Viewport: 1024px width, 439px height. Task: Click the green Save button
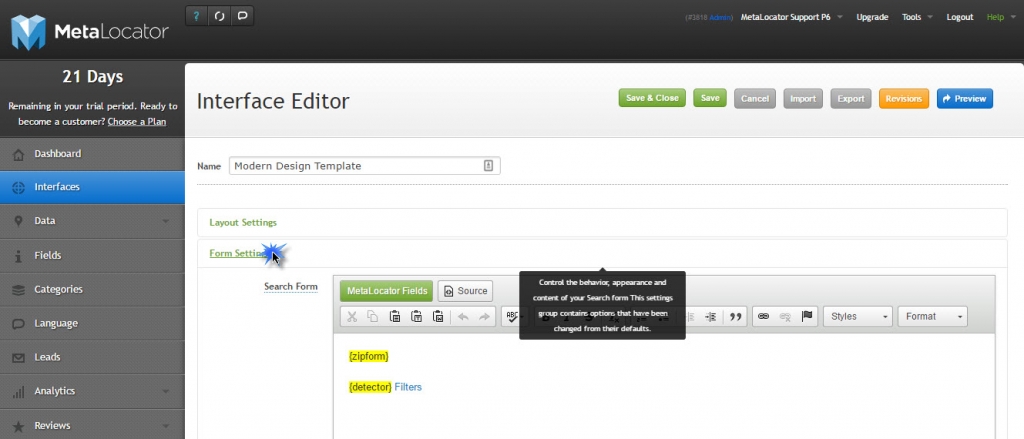710,98
